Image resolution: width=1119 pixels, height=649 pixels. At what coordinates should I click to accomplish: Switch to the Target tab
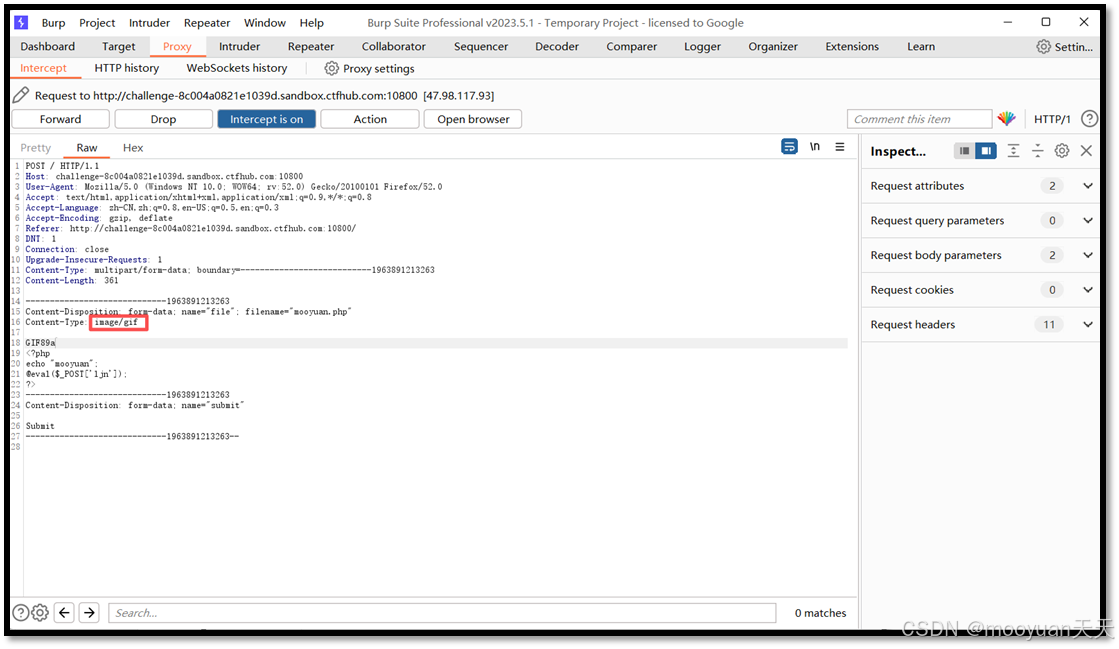click(118, 46)
